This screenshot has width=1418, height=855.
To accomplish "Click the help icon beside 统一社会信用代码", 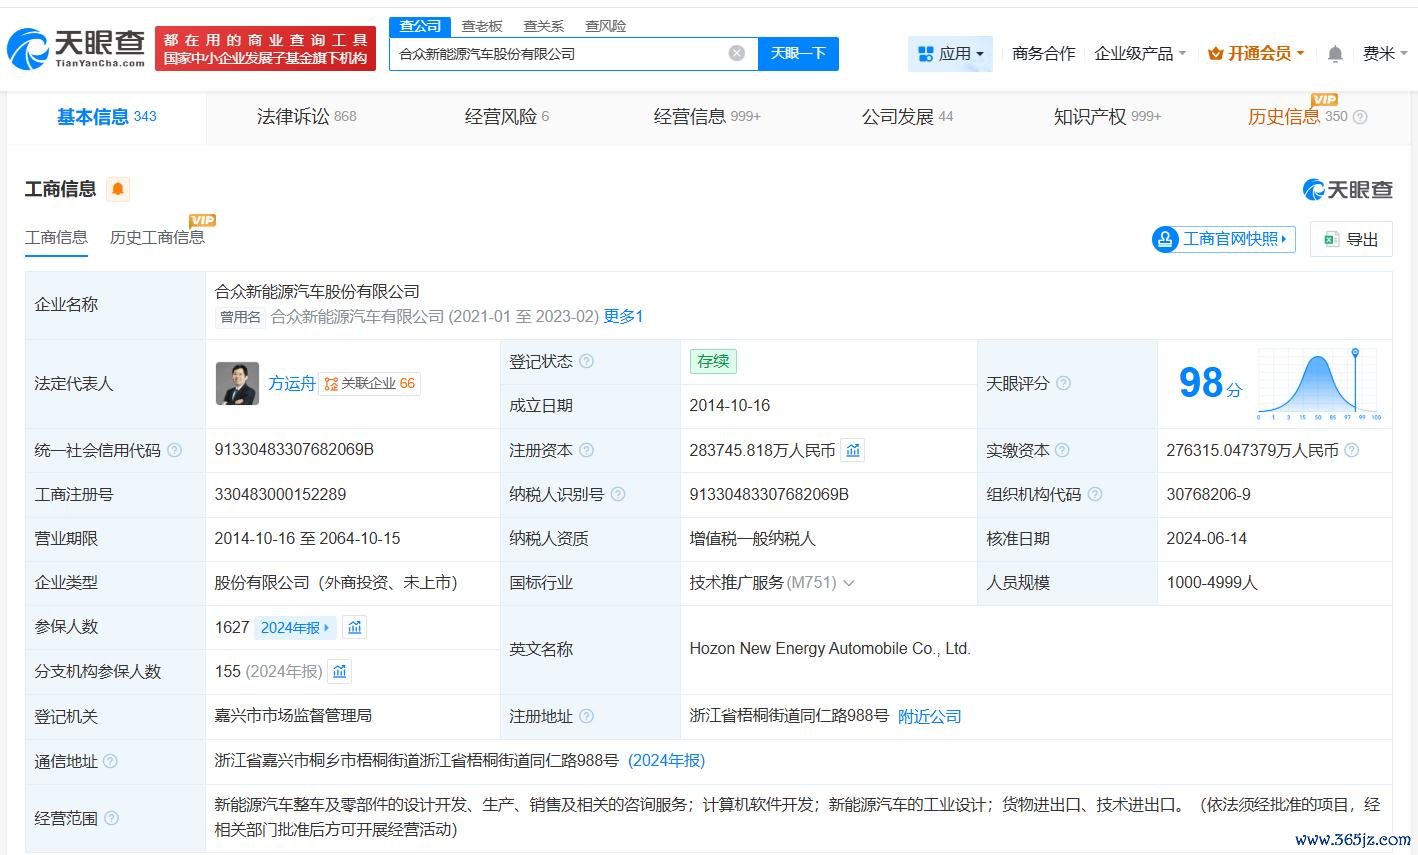I will tap(175, 450).
